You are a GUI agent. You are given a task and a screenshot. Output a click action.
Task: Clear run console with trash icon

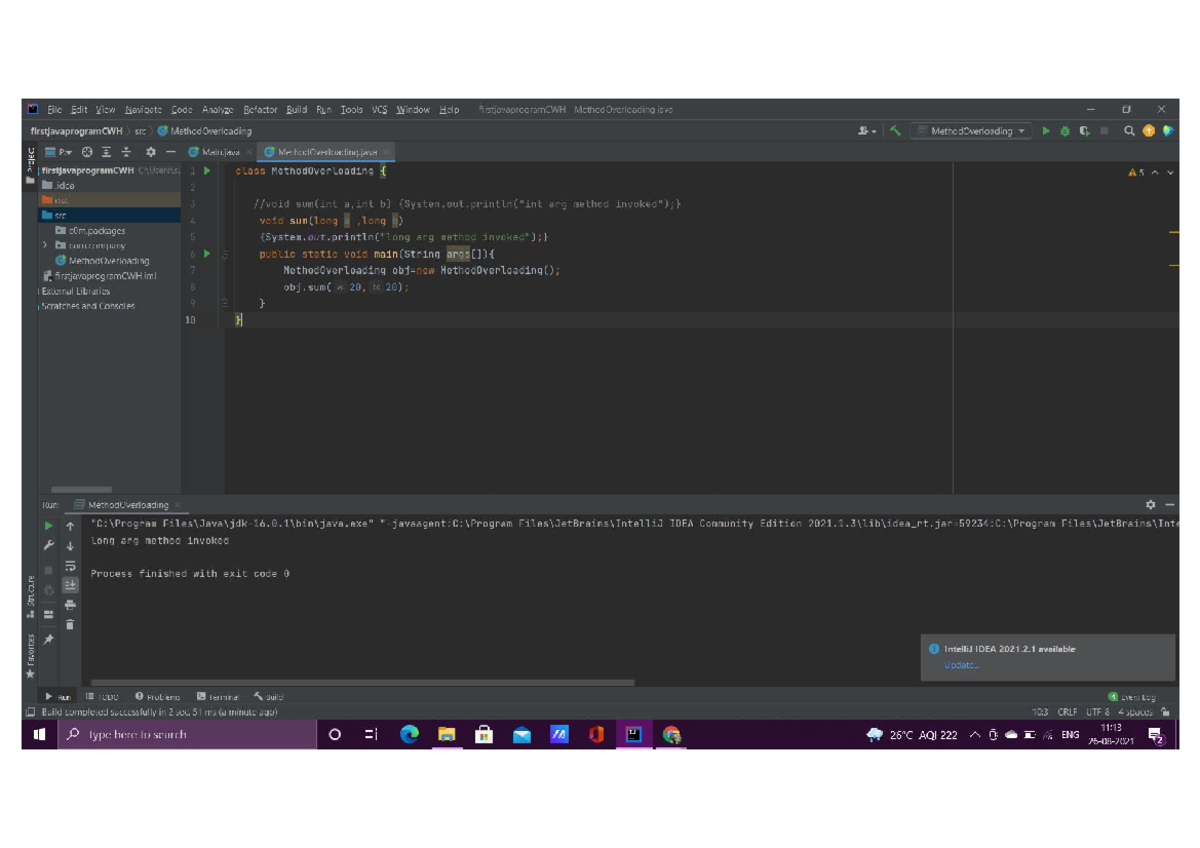[x=70, y=624]
